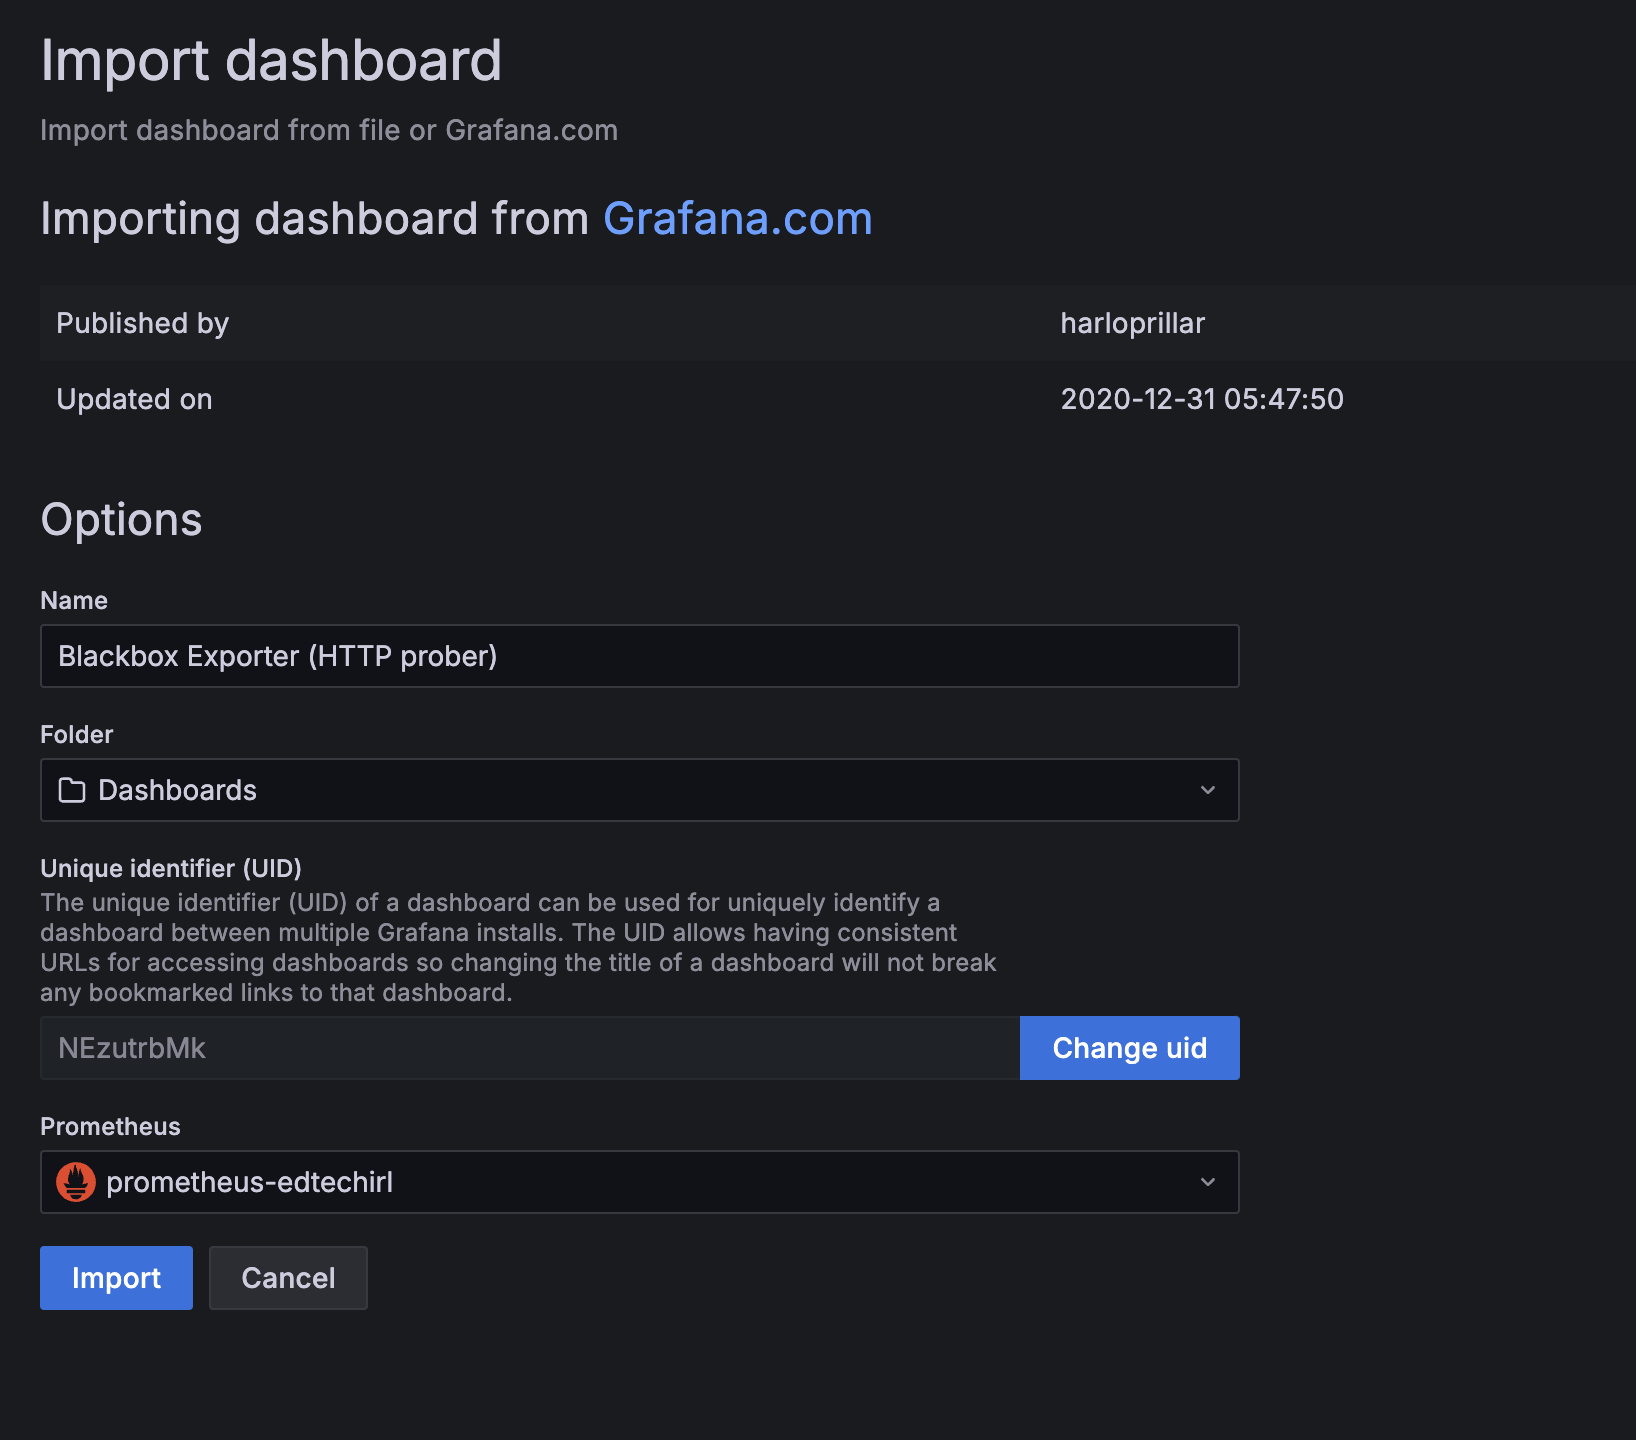Click the updated date 2020-12-31 05:47:50

(x=1202, y=399)
